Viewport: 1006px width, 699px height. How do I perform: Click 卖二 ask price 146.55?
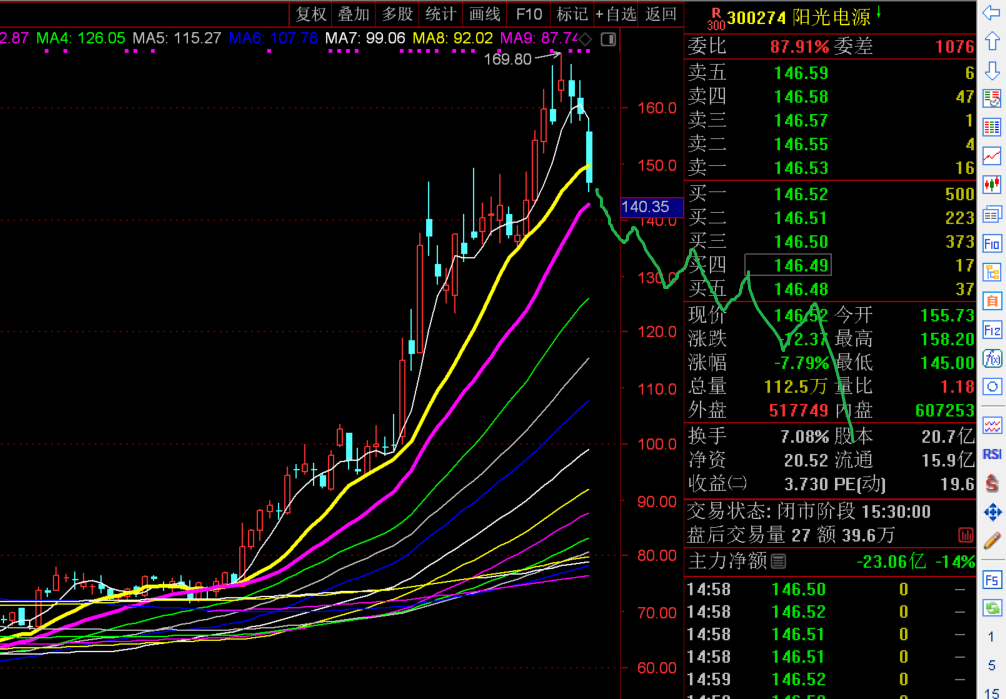[x=801, y=144]
